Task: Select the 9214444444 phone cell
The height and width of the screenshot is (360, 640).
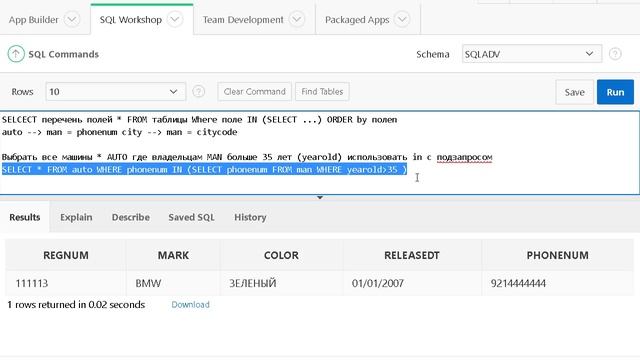Action: (x=558, y=283)
